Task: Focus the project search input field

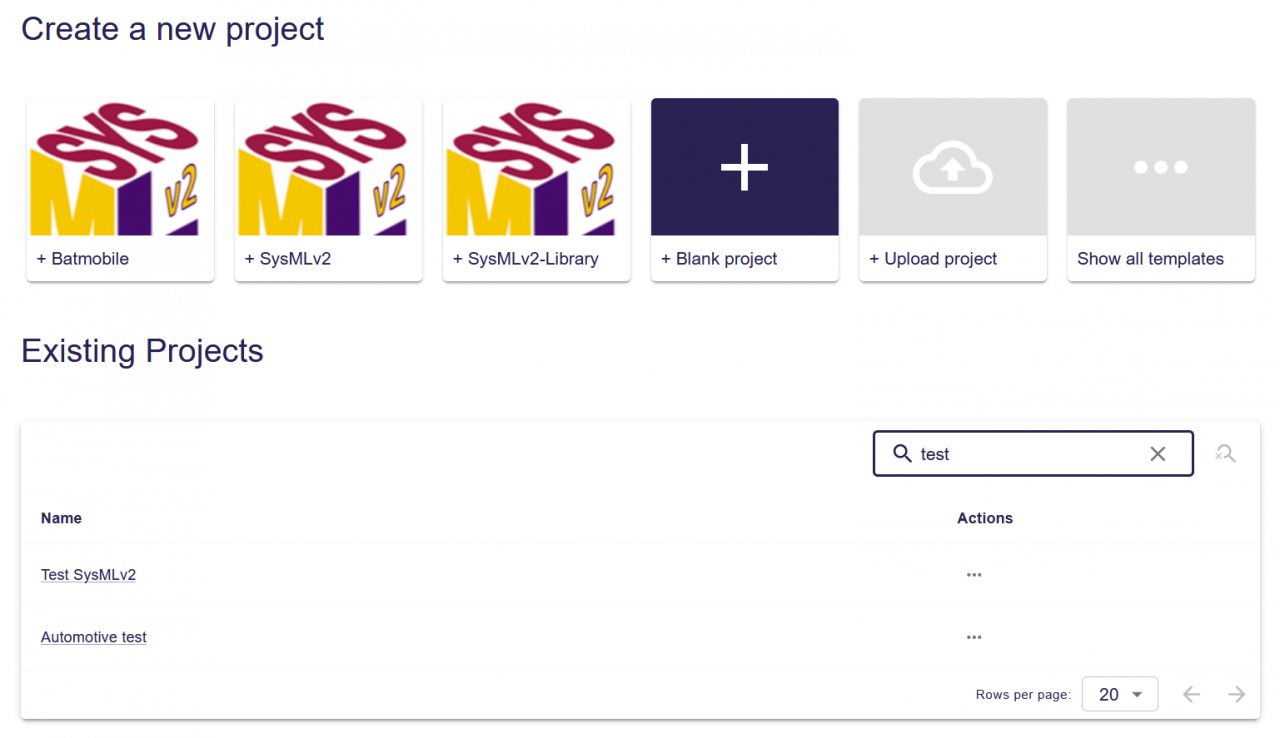Action: click(x=1033, y=454)
